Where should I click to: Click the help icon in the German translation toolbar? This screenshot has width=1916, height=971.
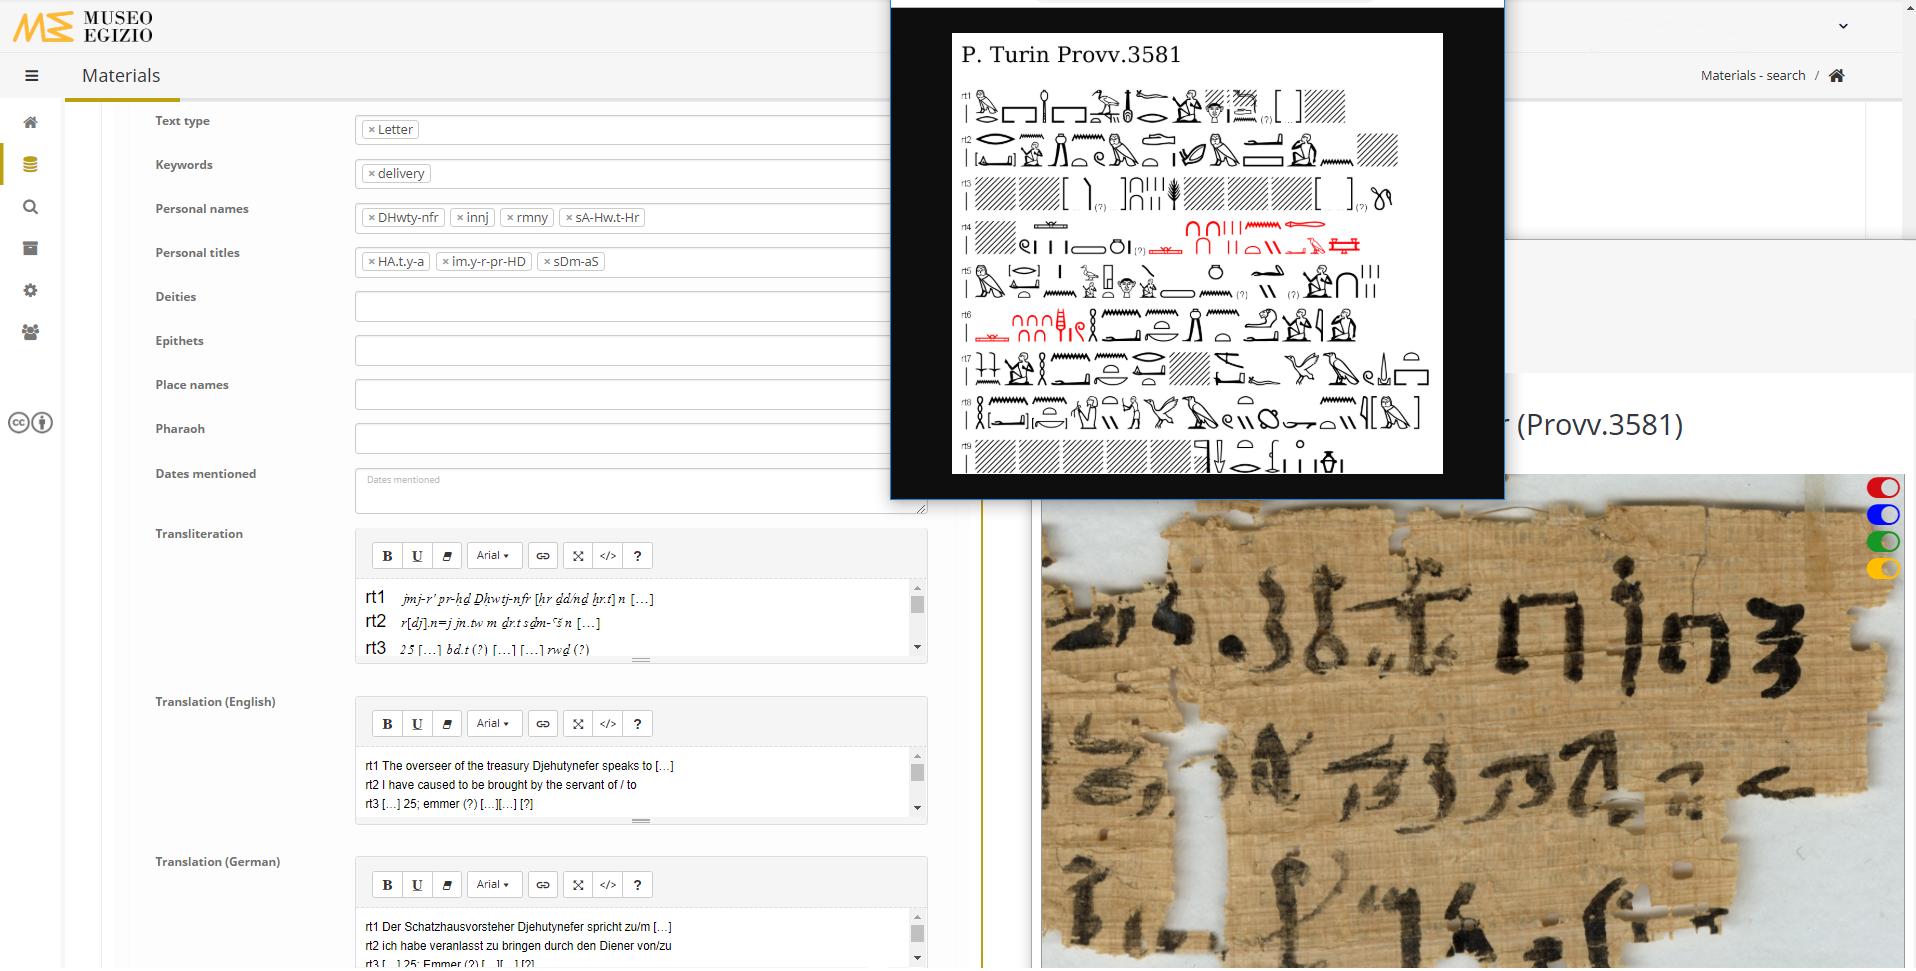click(x=637, y=884)
